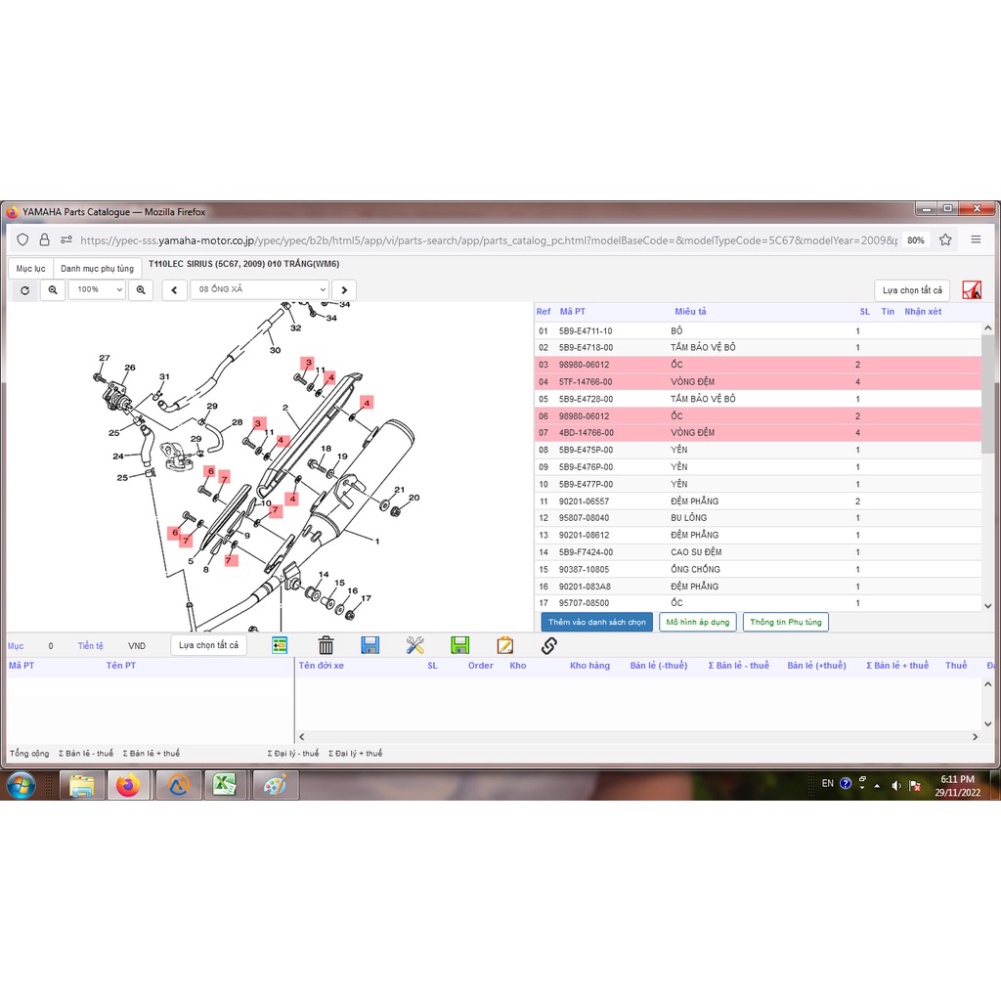Switch to the 'Mục lục' tab
The height and width of the screenshot is (1001, 1001).
[x=30, y=269]
